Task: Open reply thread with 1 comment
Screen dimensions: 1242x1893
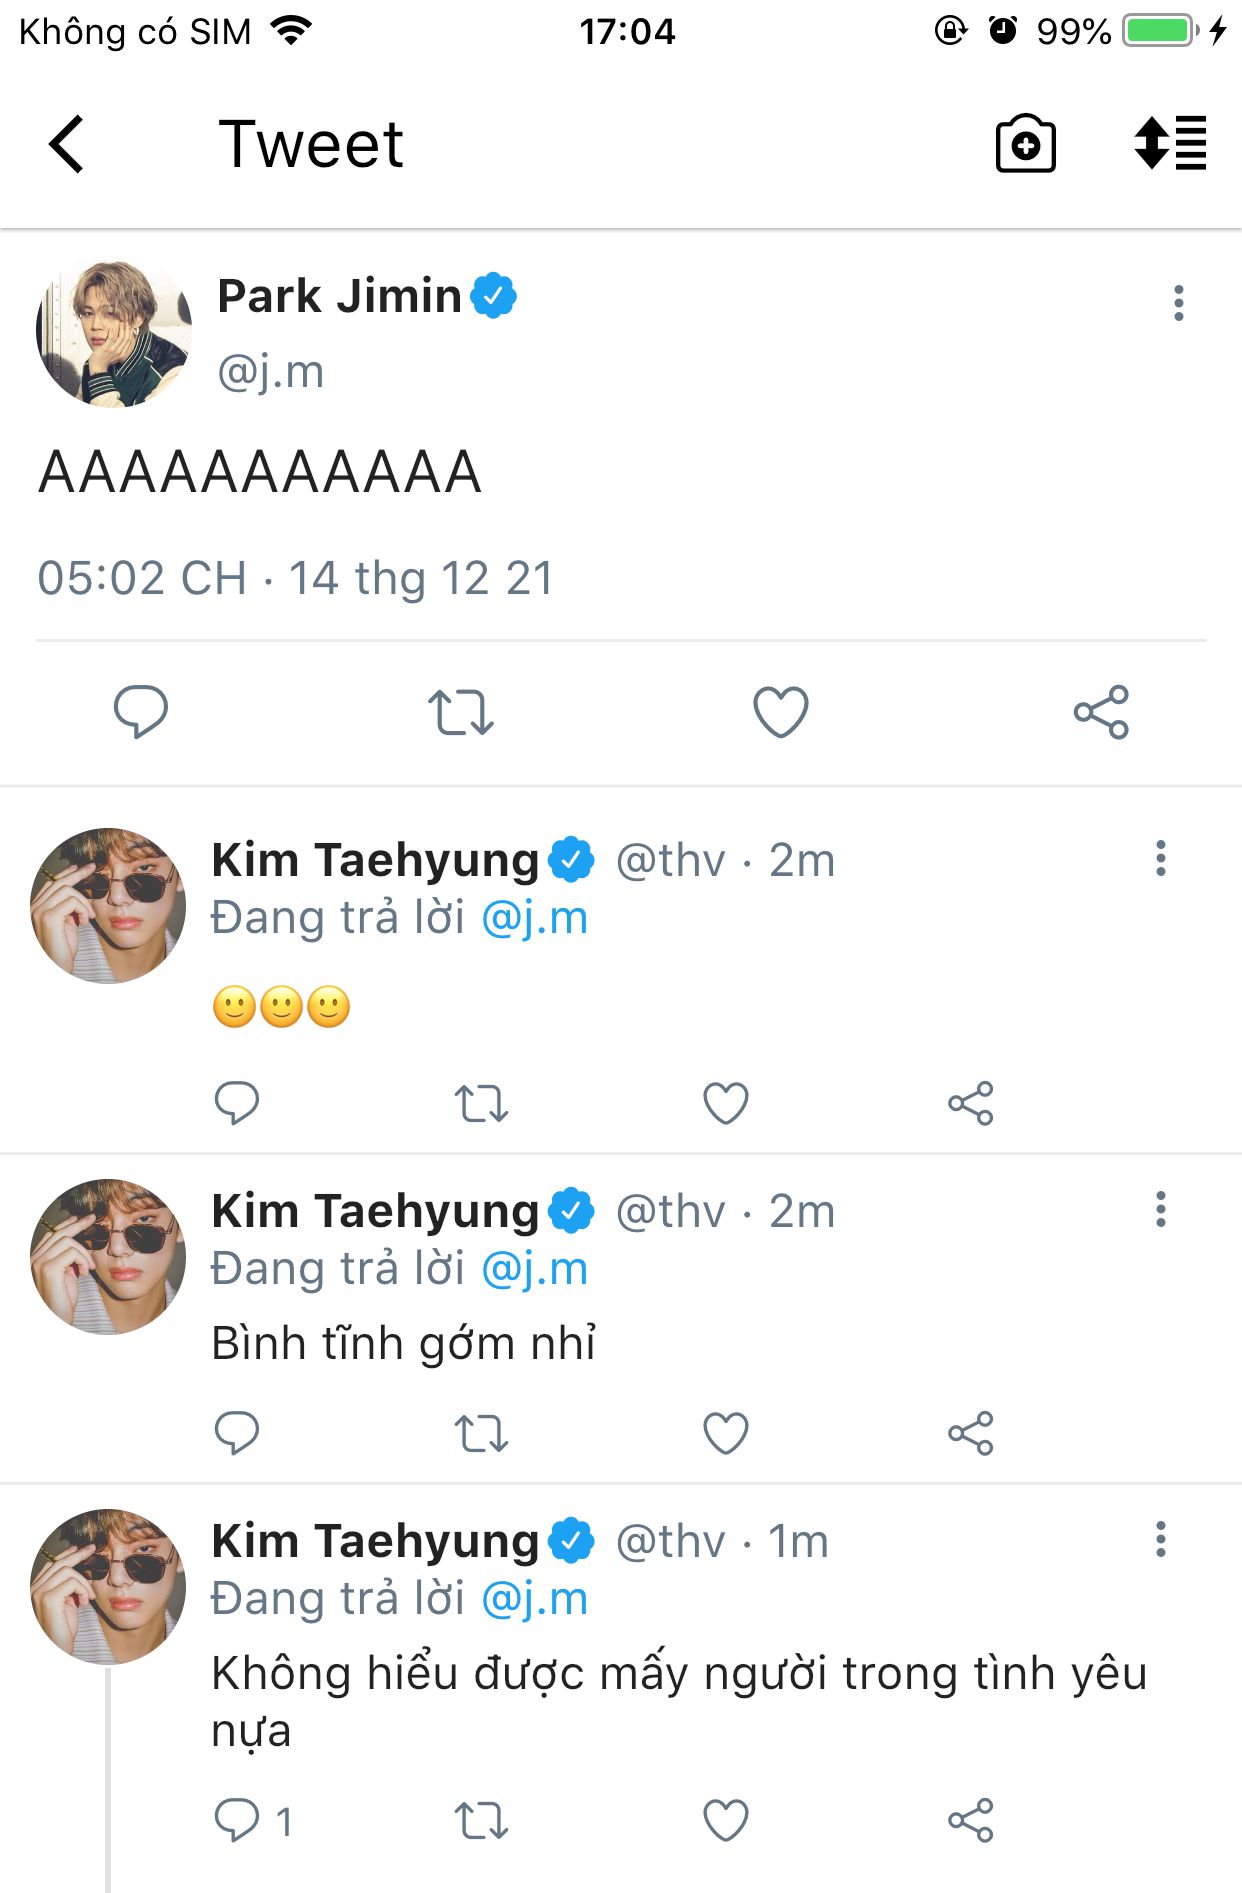Action: click(x=237, y=1820)
